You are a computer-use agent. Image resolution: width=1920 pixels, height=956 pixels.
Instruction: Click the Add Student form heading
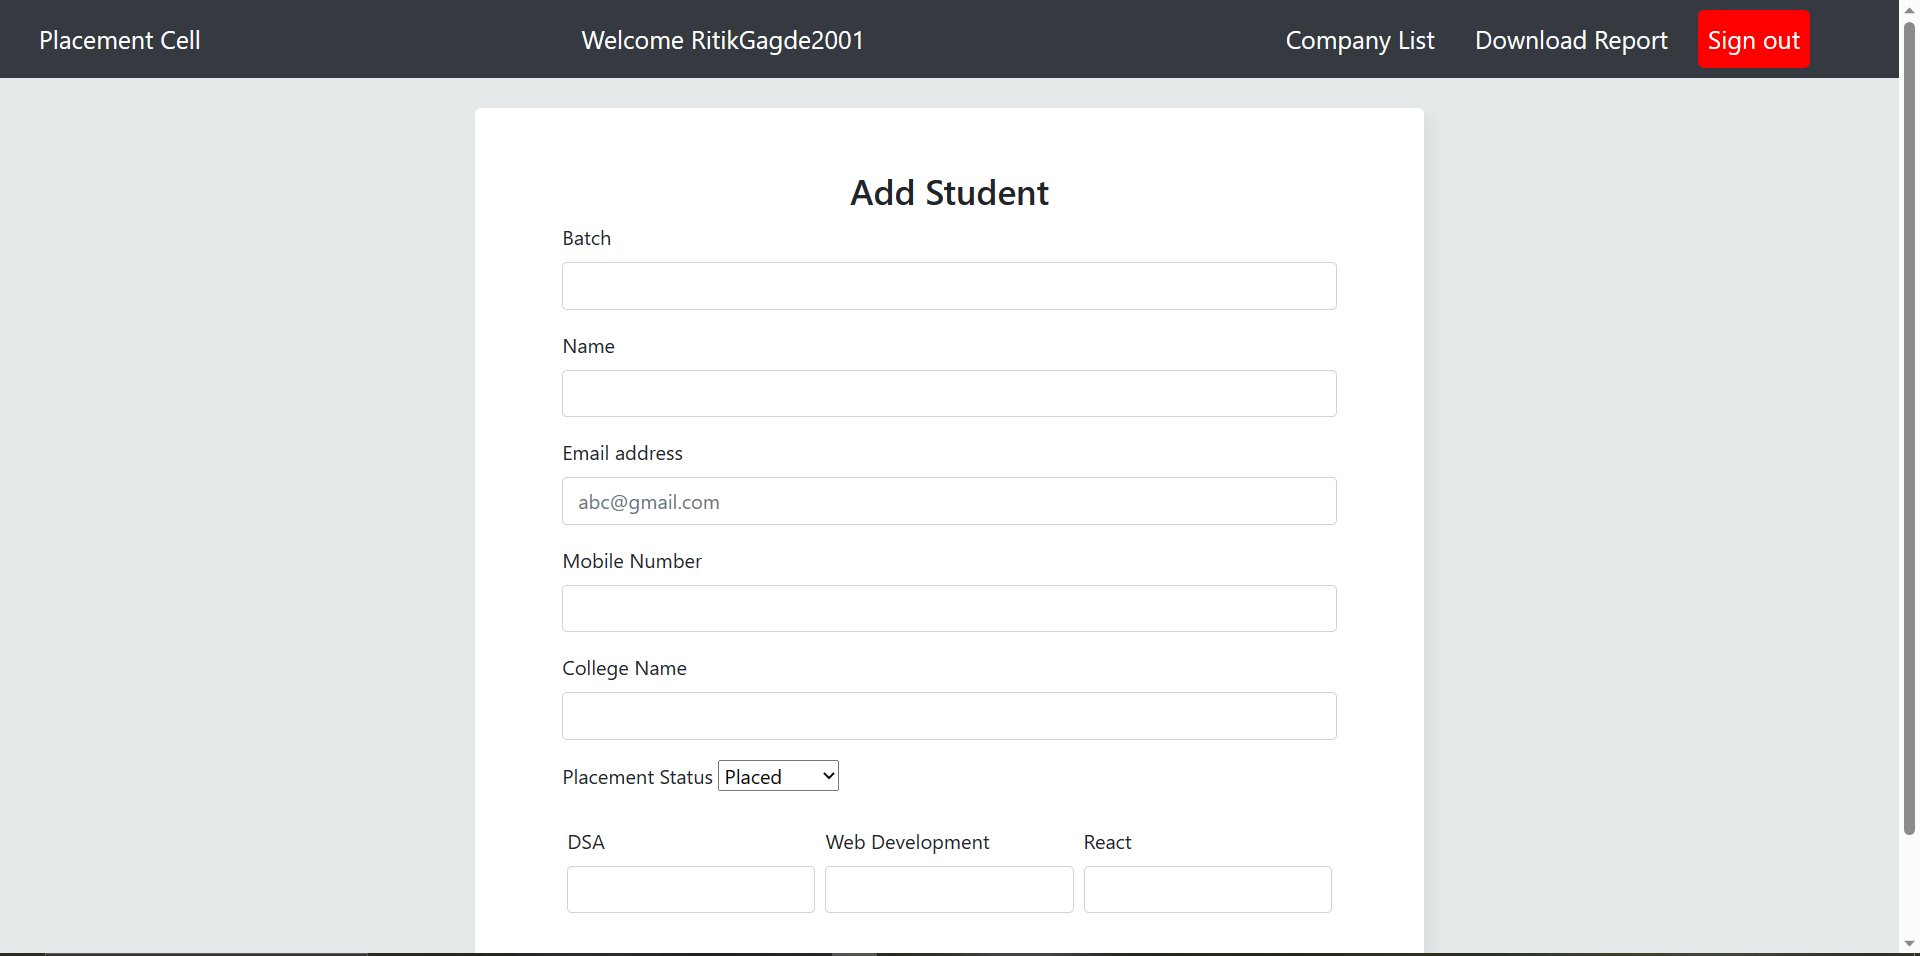click(x=948, y=192)
